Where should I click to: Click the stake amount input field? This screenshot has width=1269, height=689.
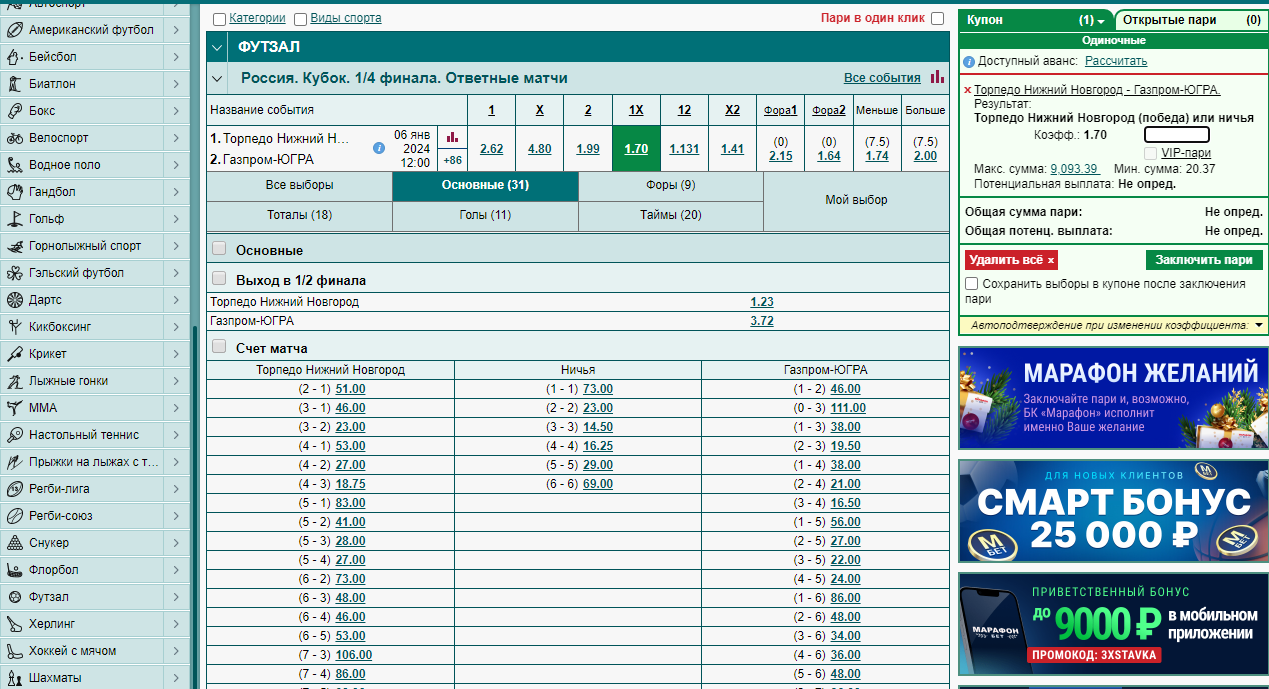1176,134
